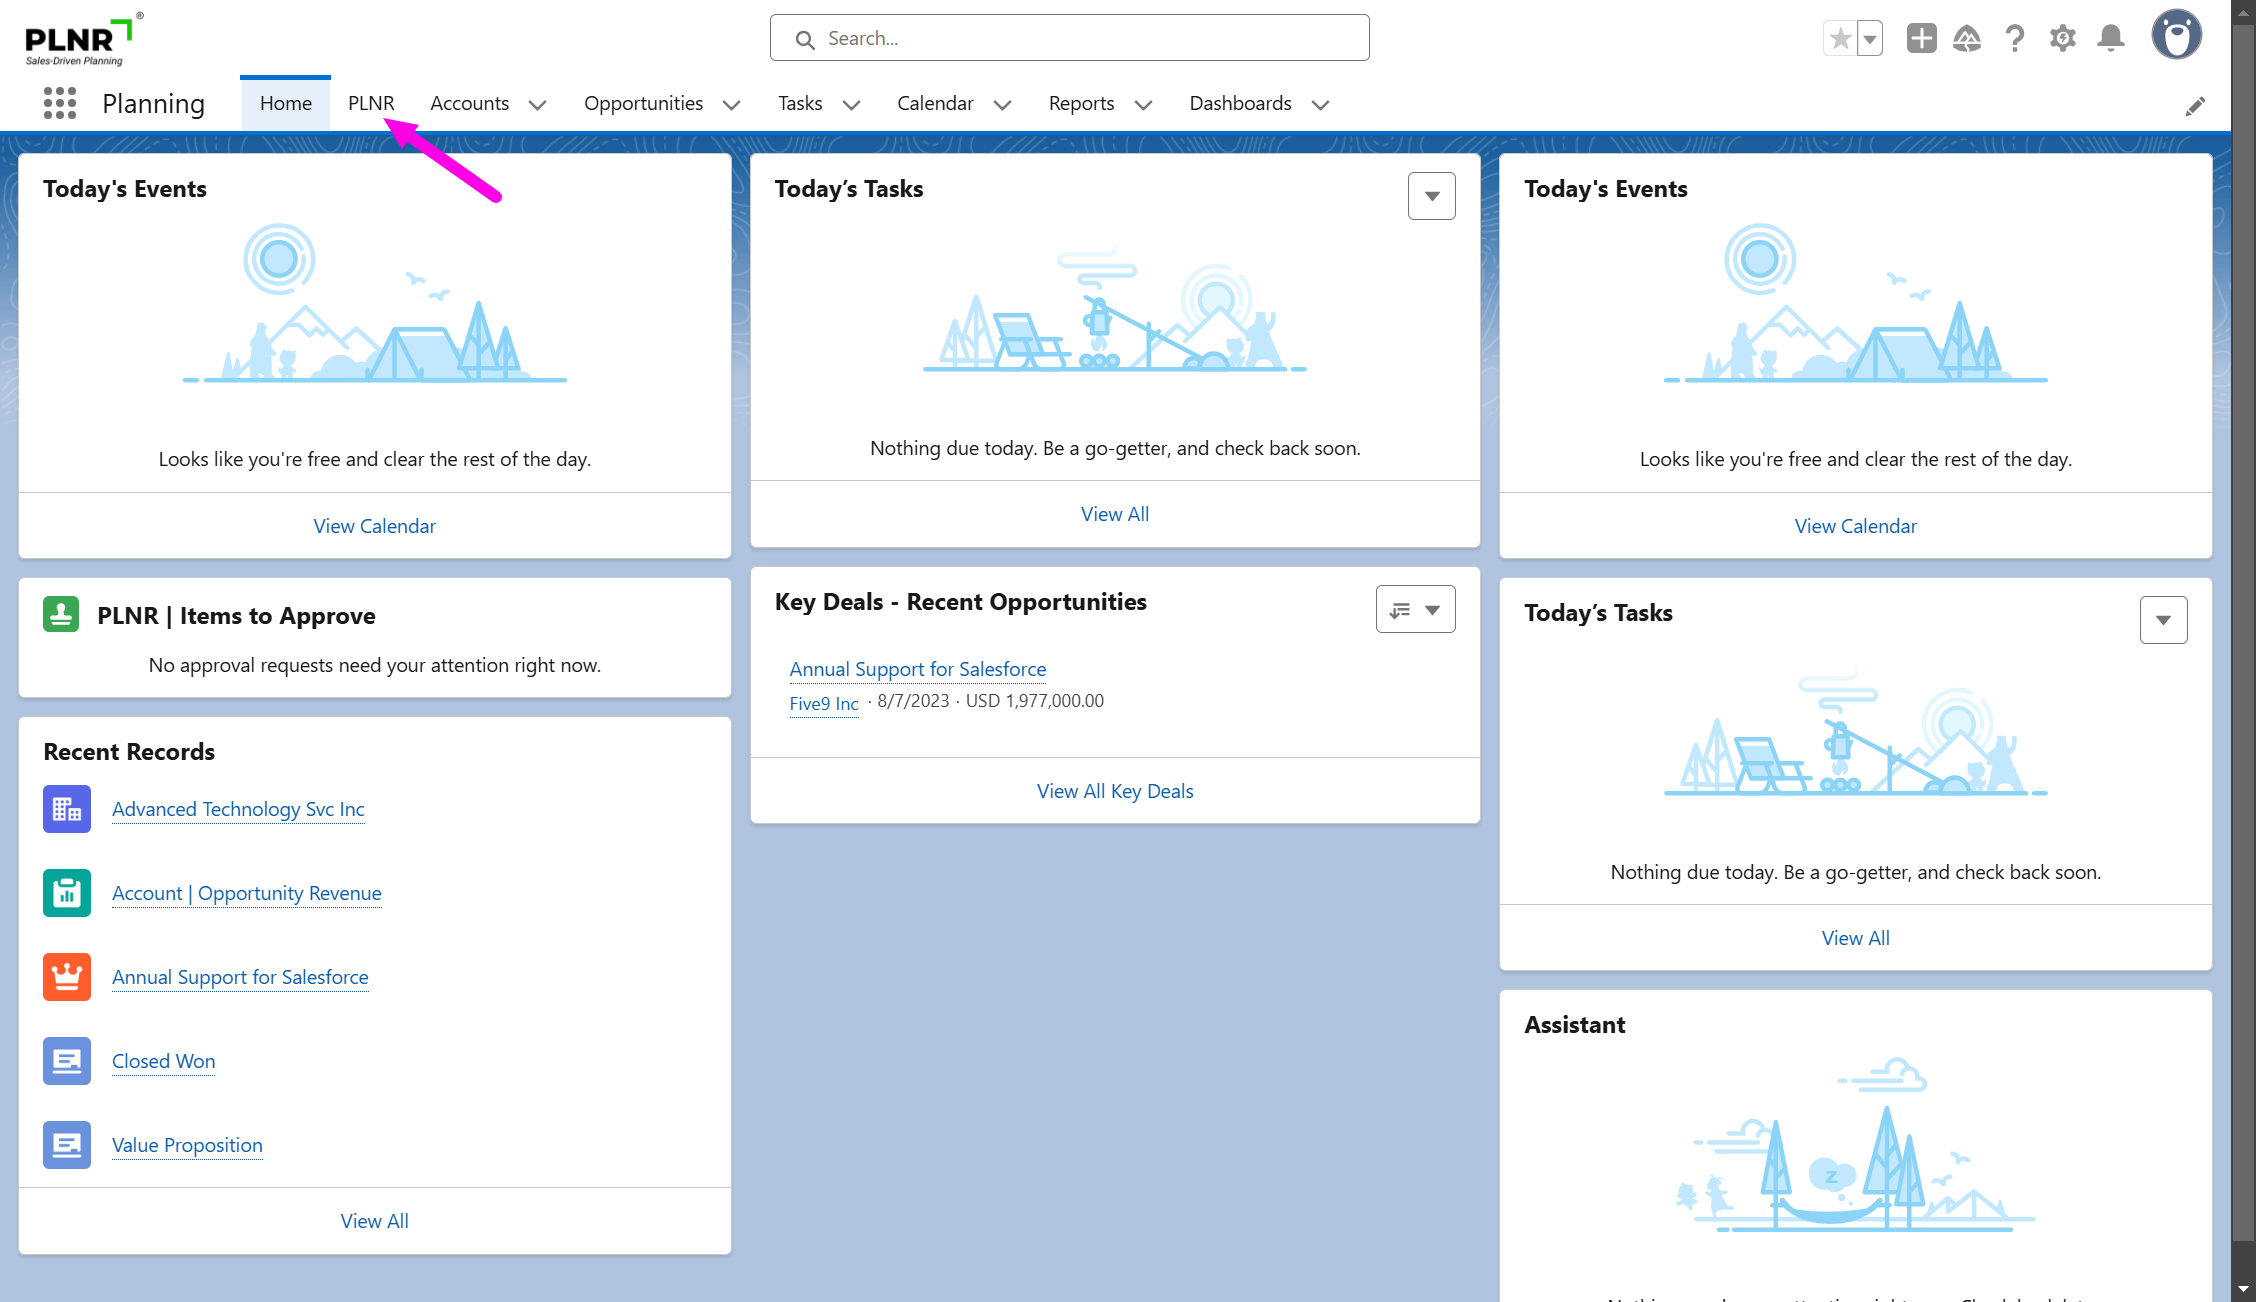The width and height of the screenshot is (2256, 1302).
Task: Expand the Accounts tab dropdown chevron
Action: click(x=538, y=105)
